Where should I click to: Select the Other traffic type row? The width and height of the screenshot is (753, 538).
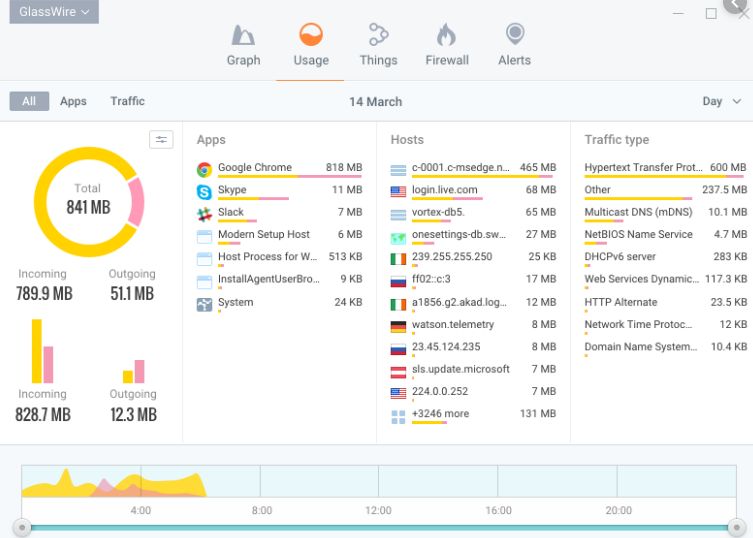coord(666,191)
